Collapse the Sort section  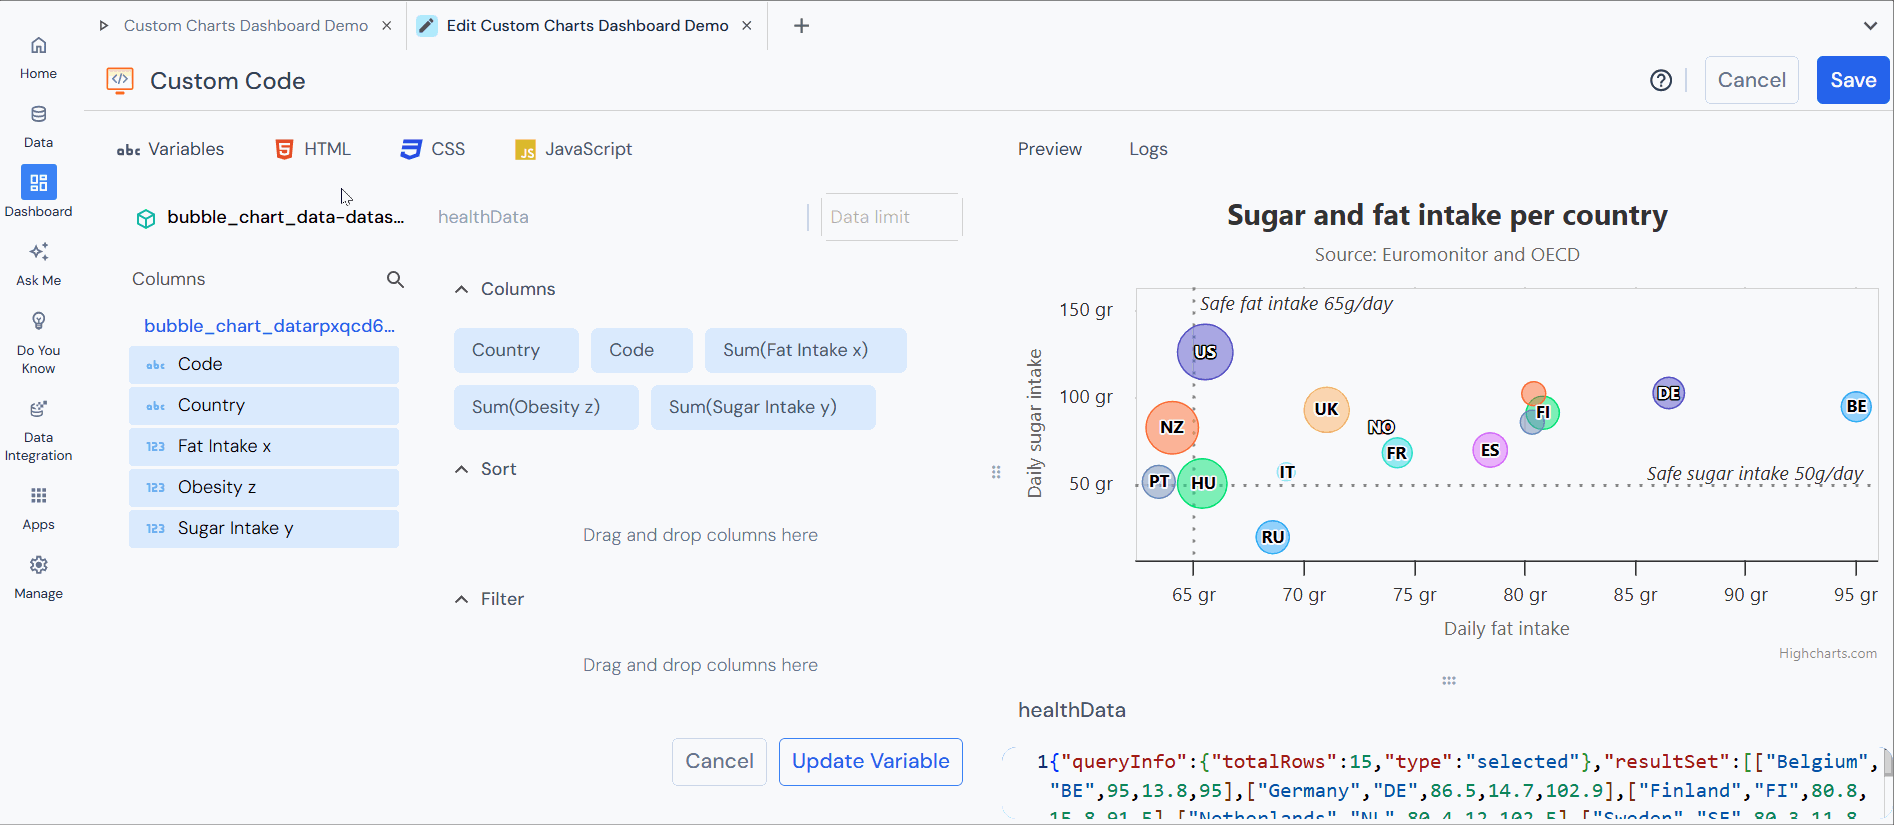tap(461, 468)
